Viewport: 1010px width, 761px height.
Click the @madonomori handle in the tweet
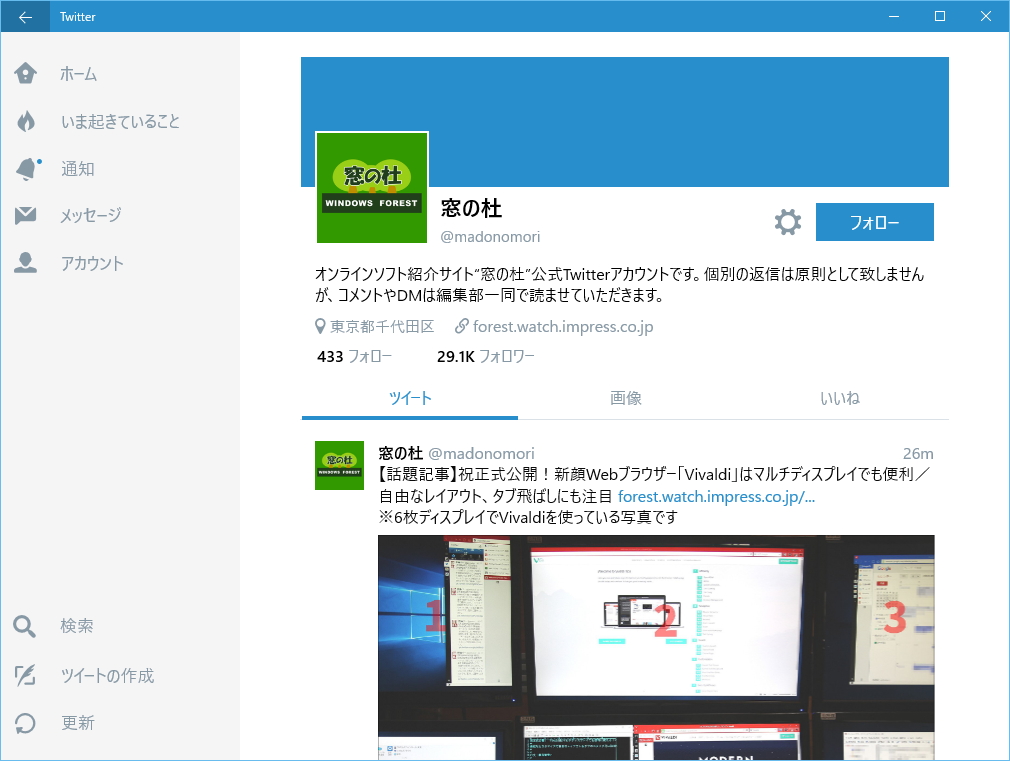[481, 454]
